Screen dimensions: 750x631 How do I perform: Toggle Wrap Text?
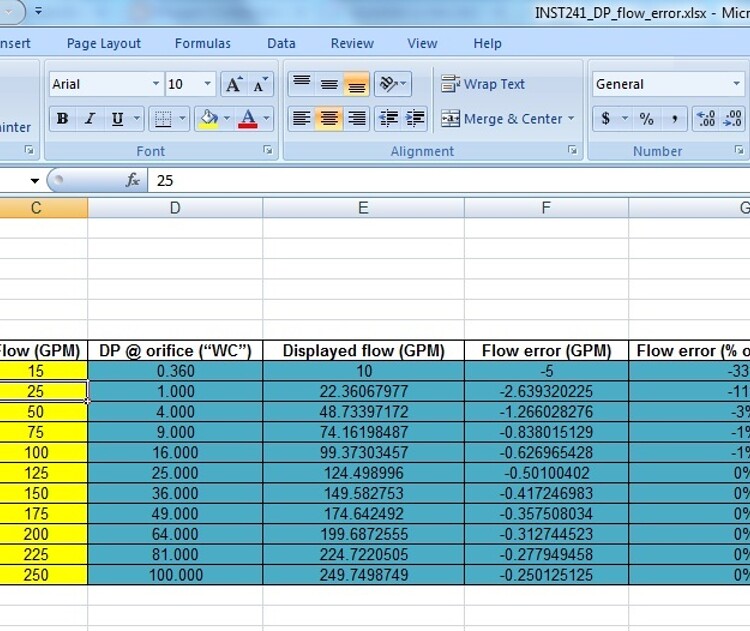click(x=483, y=84)
